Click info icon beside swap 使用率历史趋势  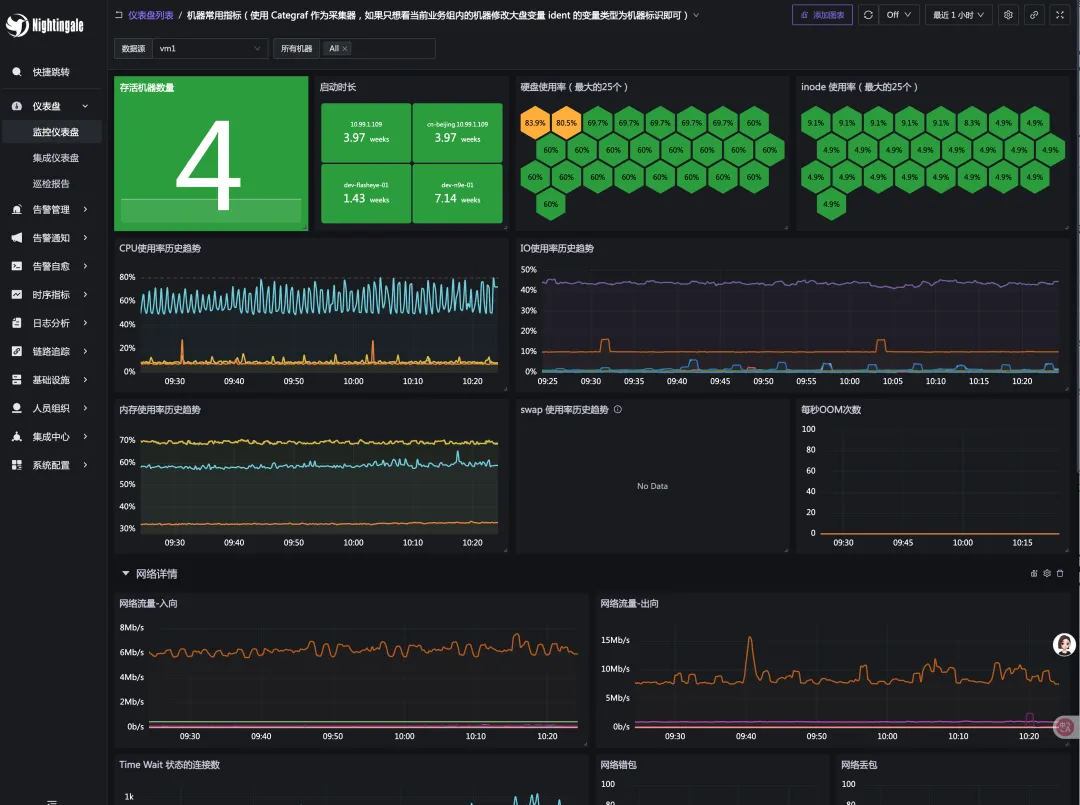tap(617, 410)
